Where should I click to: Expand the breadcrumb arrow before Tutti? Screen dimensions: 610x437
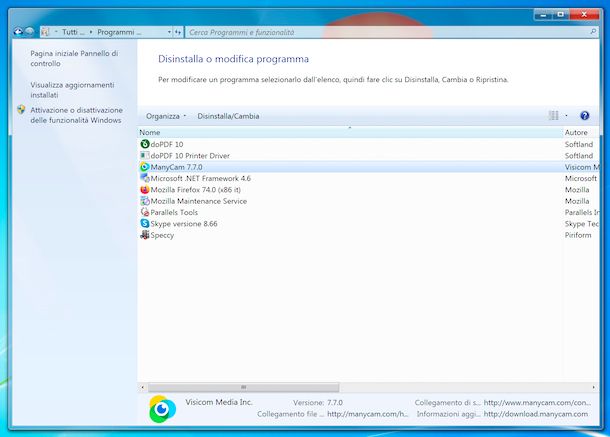(56, 32)
